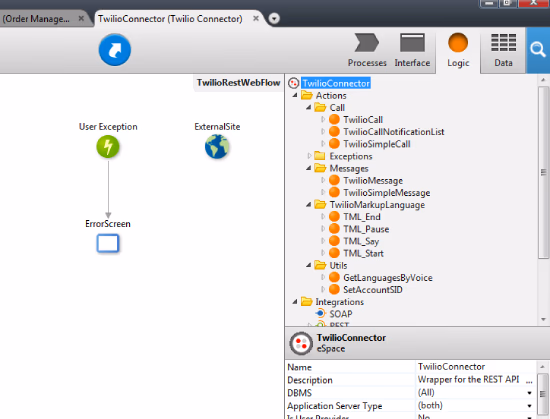Select the GetLanguagesByVoice action
Image resolution: width=550 pixels, height=419 pixels.
[x=388, y=278]
